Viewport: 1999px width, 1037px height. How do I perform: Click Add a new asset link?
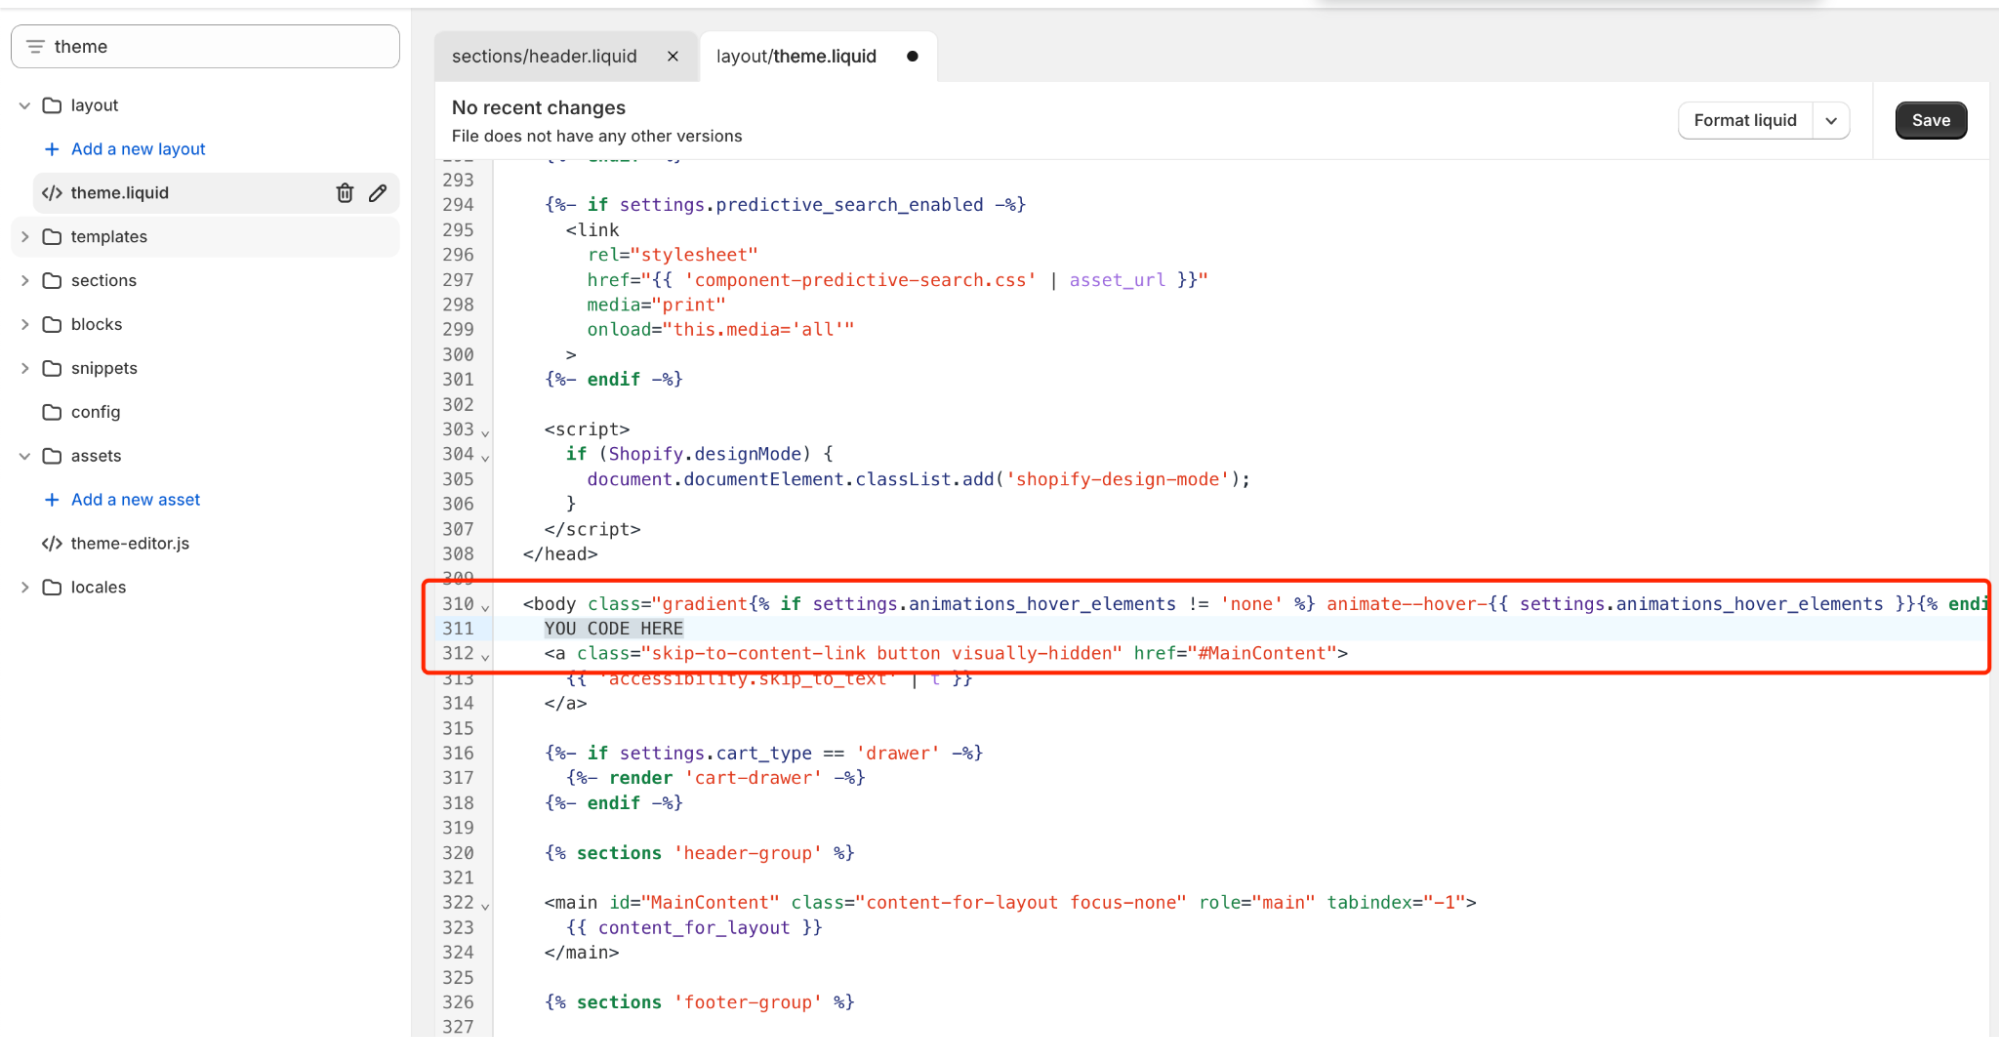[135, 500]
